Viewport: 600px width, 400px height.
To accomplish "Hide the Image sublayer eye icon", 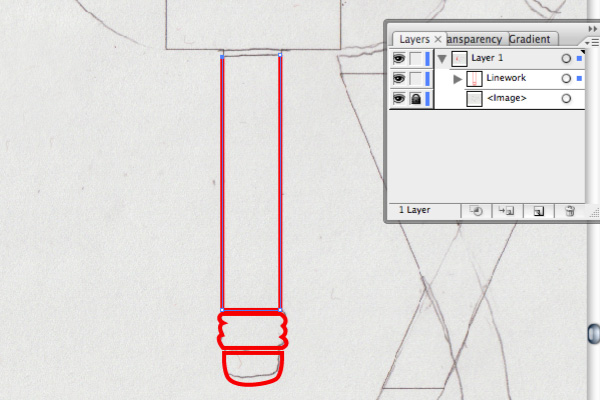I will [x=399, y=98].
